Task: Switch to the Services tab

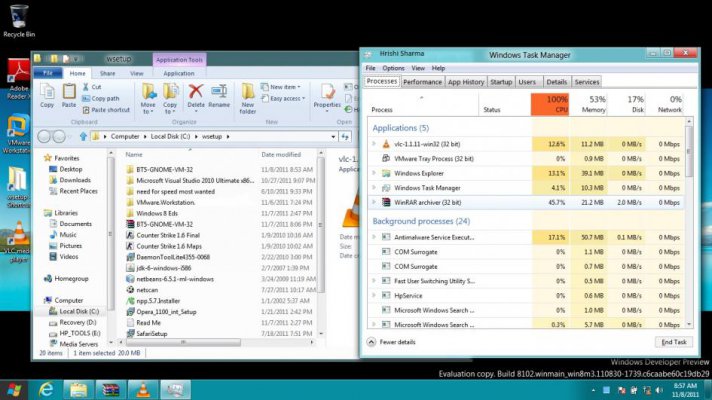Action: [x=587, y=82]
